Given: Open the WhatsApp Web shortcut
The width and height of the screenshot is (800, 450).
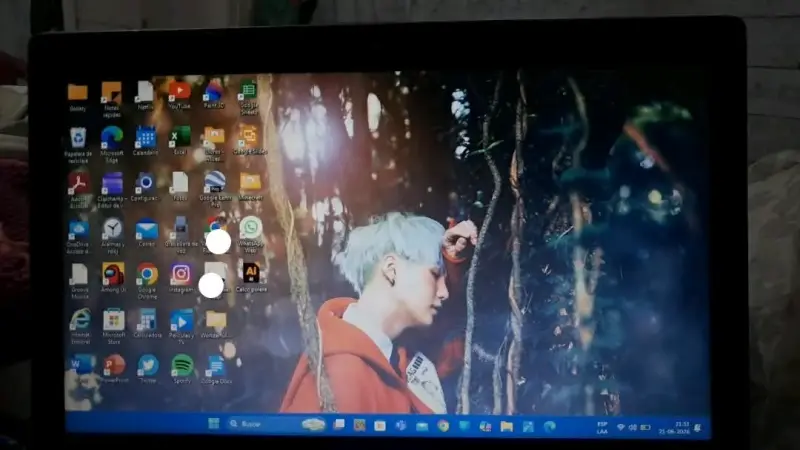Looking at the screenshot, I should point(251,235).
